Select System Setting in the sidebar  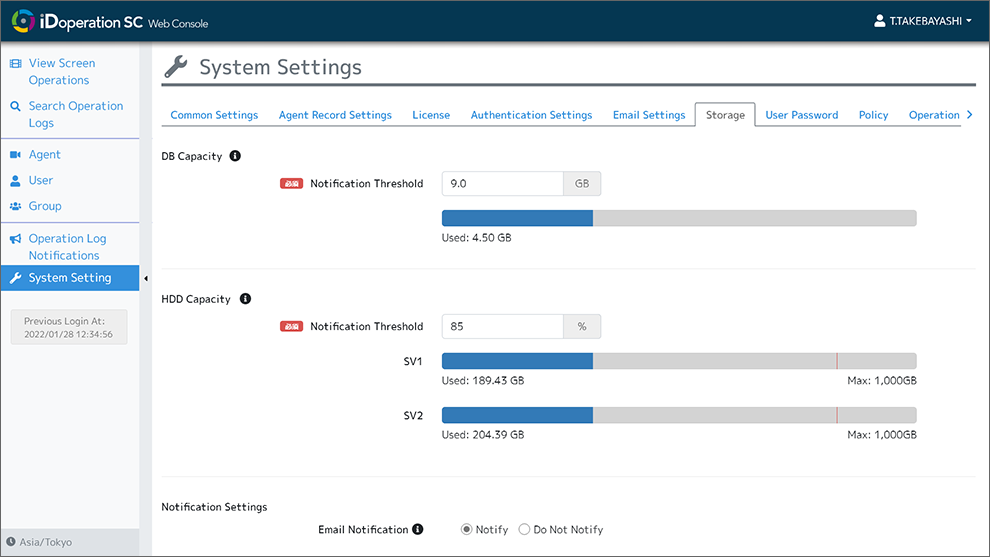[x=70, y=278]
